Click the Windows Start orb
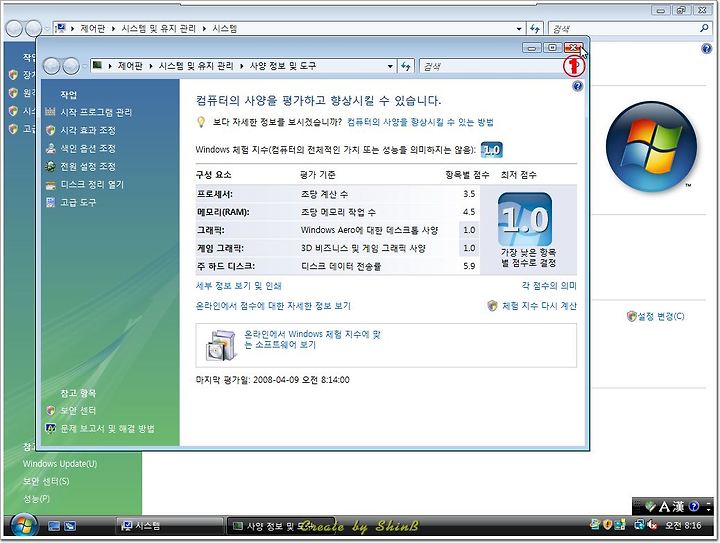This screenshot has height=543, width=720. click(x=24, y=525)
